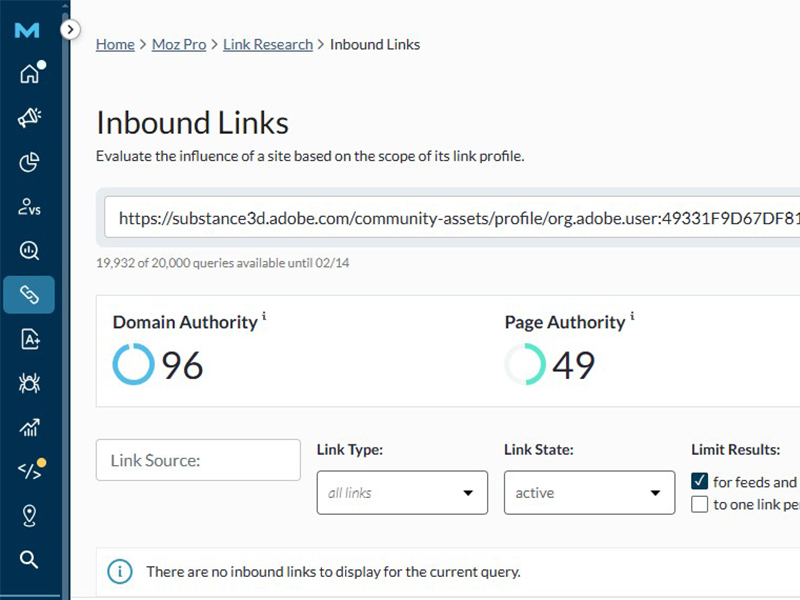Select the Link Research chain icon
Screen dimensions: 800x600
(29, 294)
